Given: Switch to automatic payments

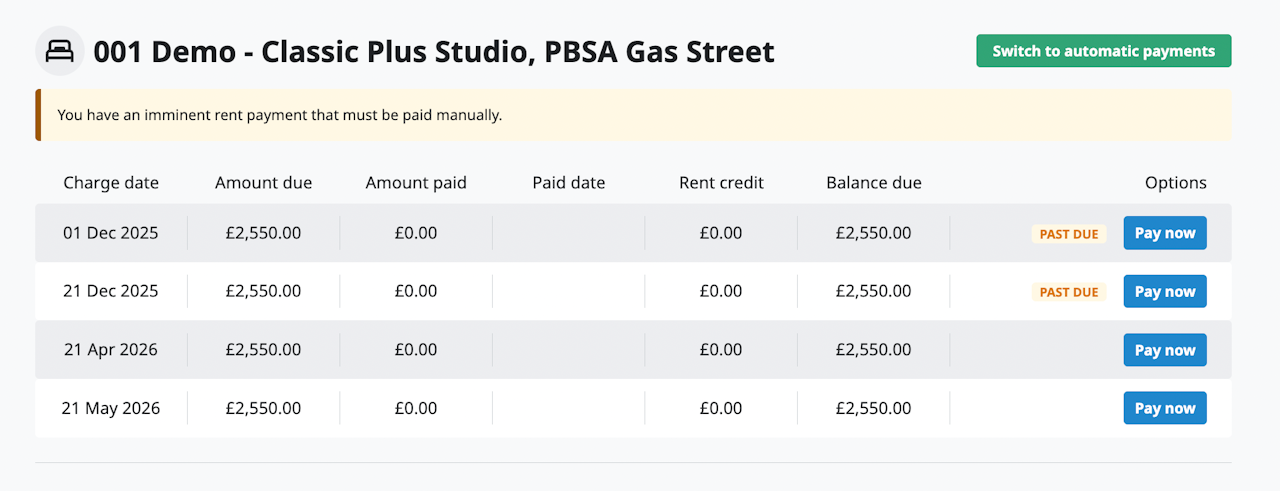Looking at the screenshot, I should click(1103, 51).
